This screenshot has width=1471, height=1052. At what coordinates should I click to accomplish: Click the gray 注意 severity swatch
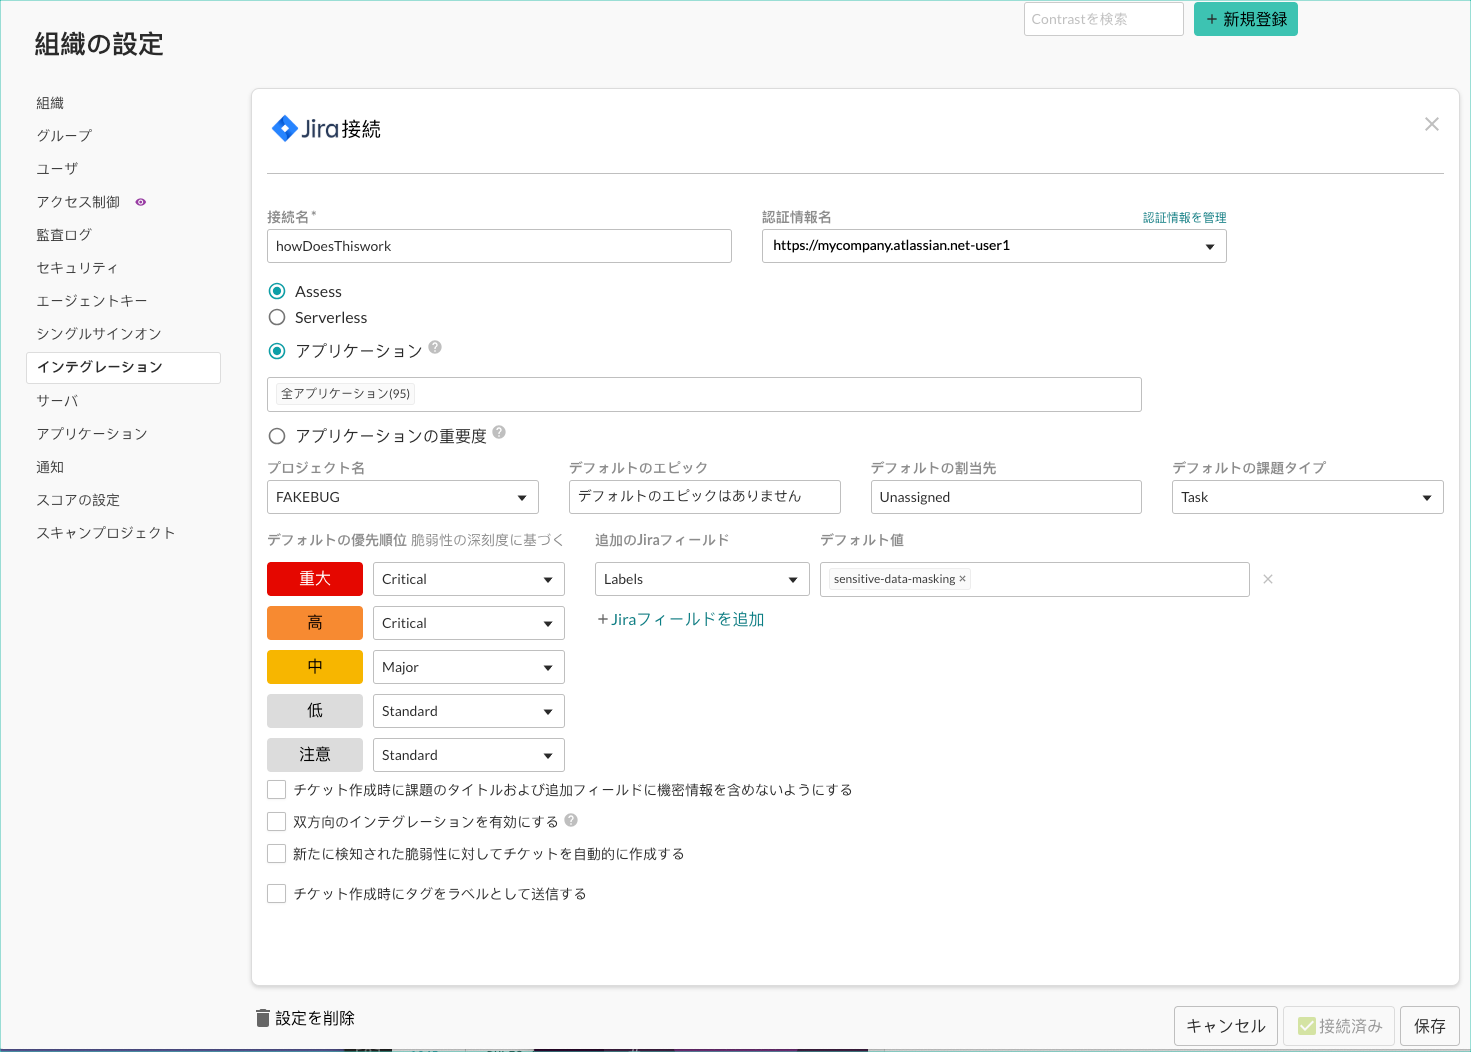click(315, 755)
